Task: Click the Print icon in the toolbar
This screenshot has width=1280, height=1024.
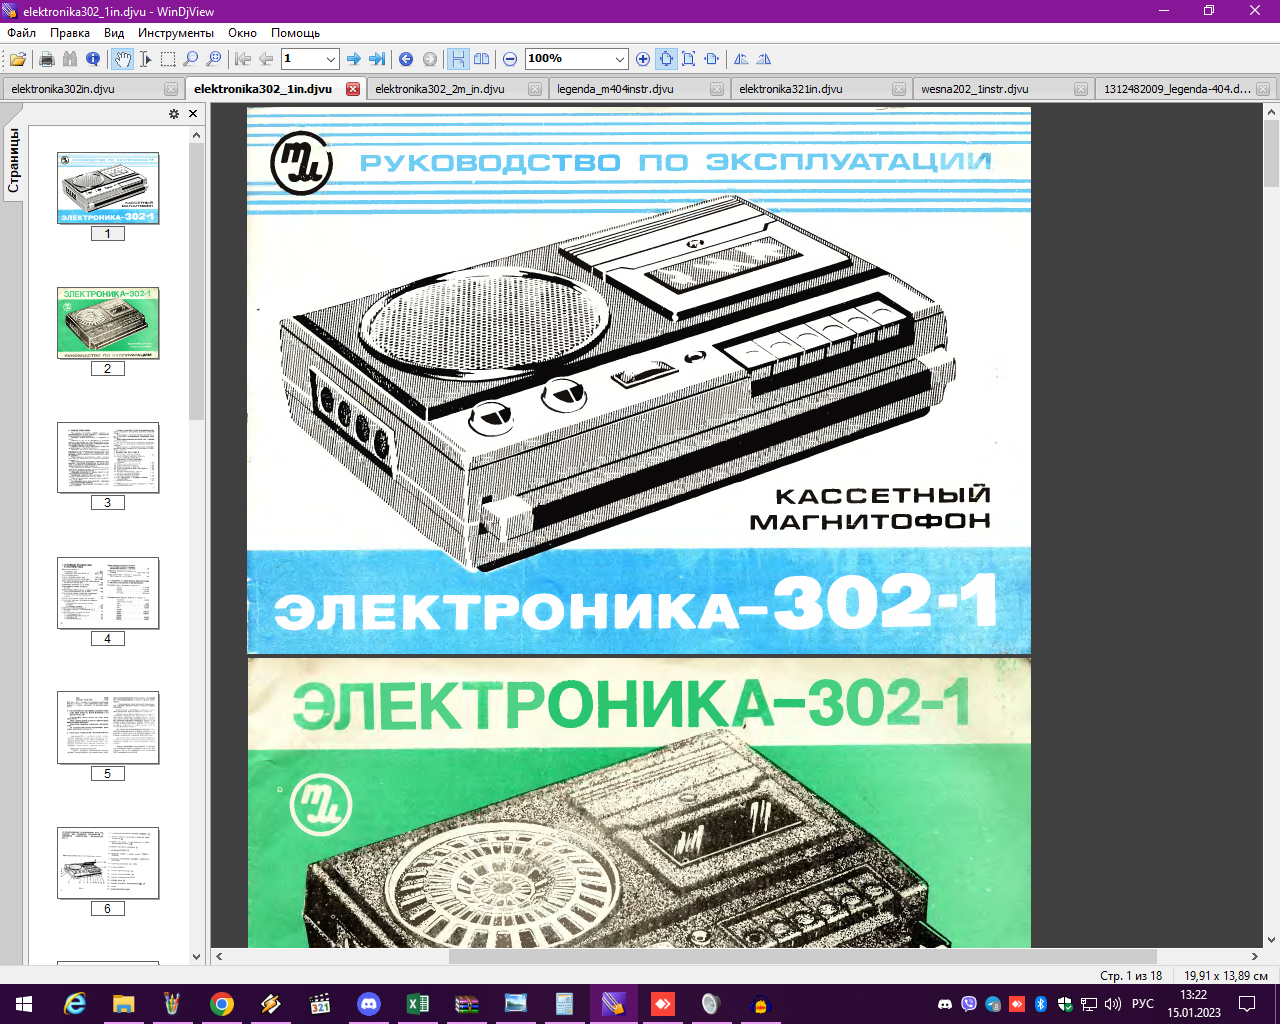Action: coord(46,59)
